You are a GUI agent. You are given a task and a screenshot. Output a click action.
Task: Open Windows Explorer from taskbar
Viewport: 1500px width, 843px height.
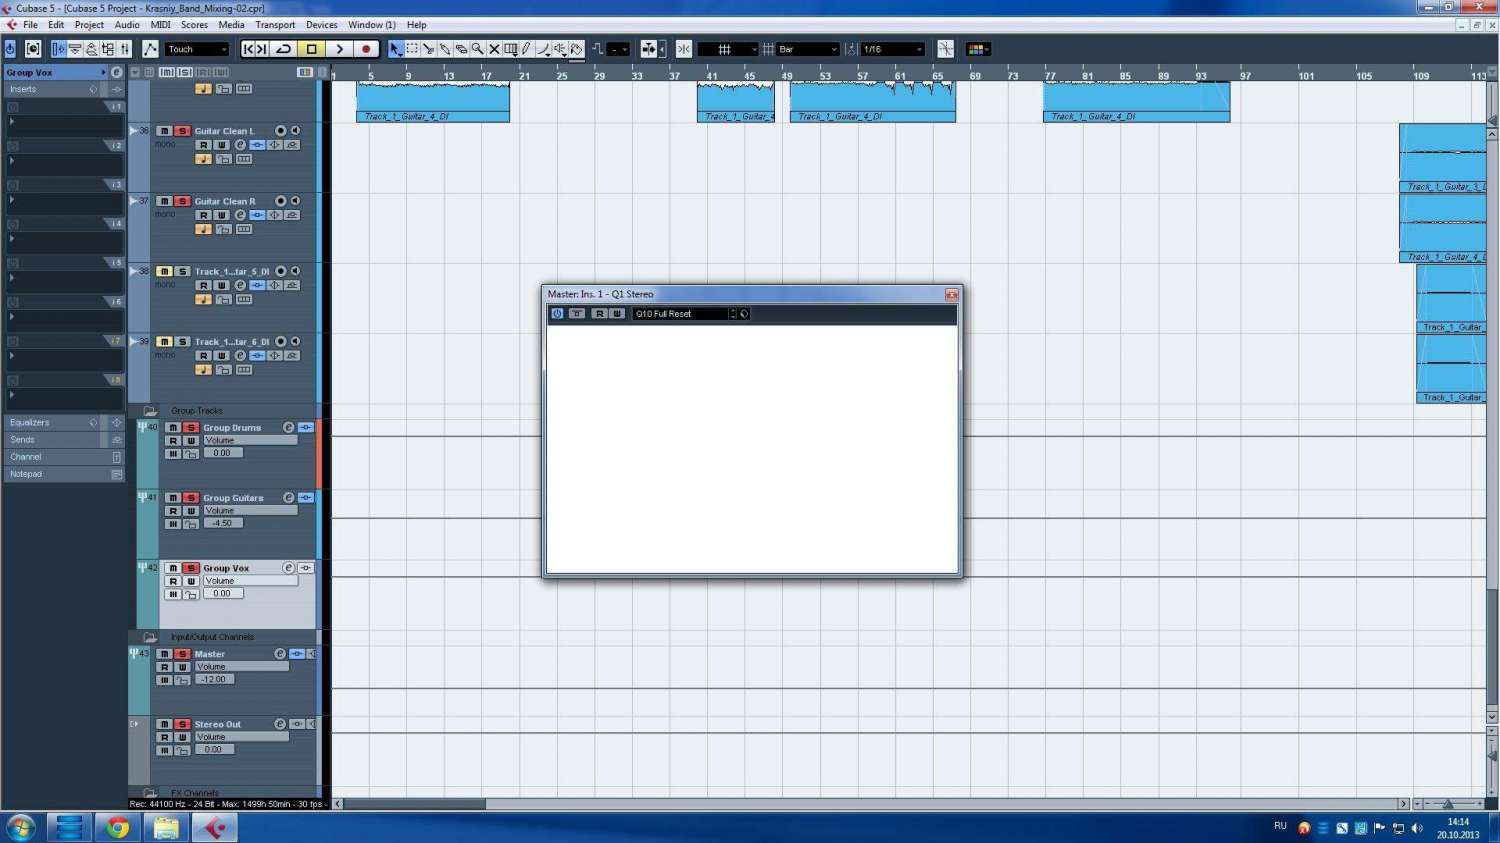(x=166, y=828)
